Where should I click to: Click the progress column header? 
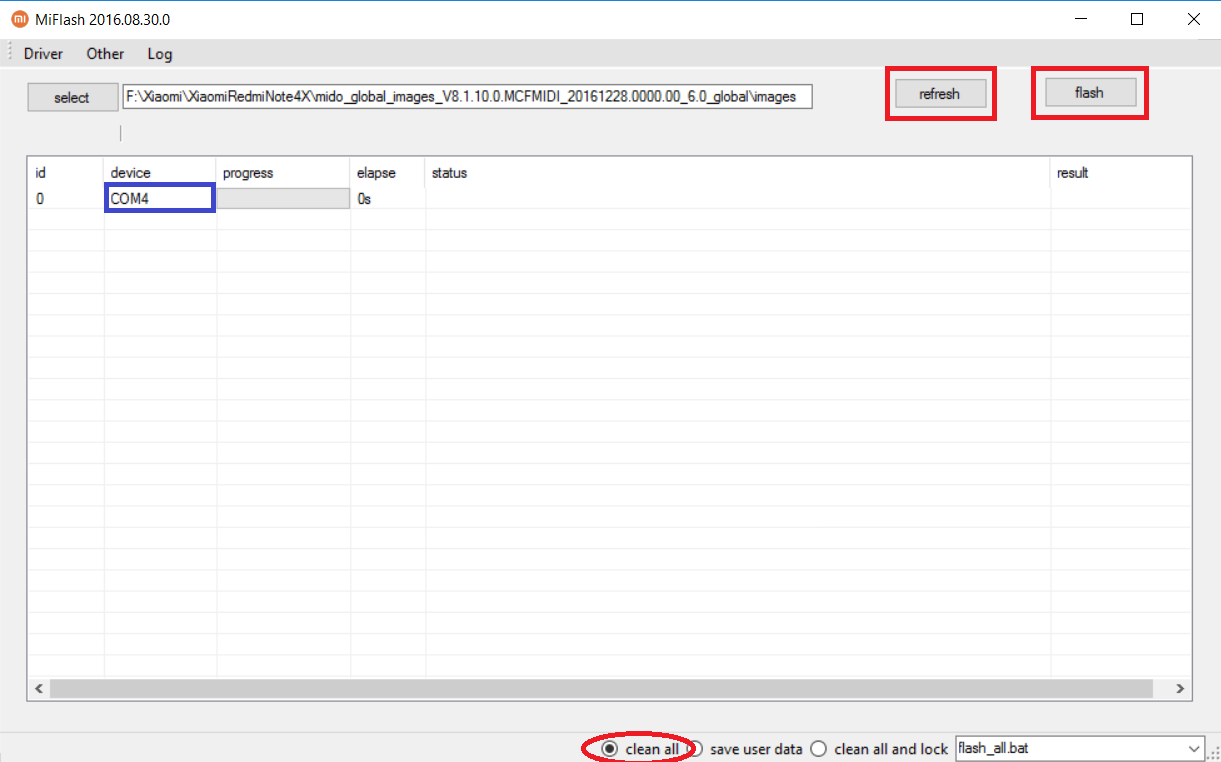tap(283, 173)
